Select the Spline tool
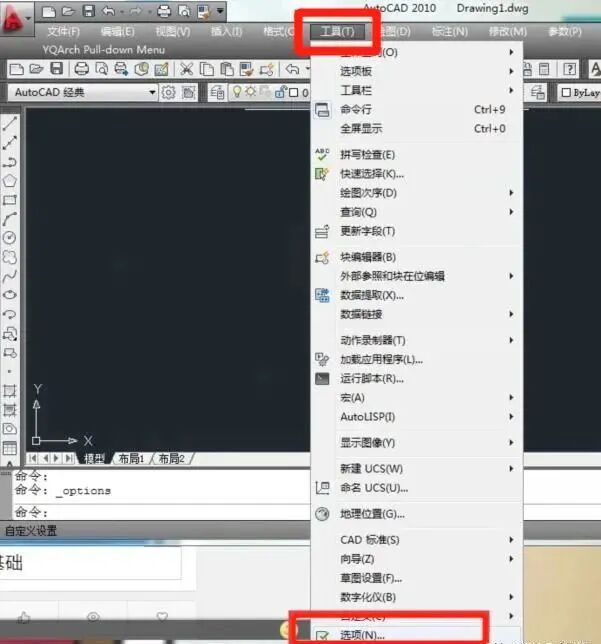The width and height of the screenshot is (601, 644). (x=10, y=276)
